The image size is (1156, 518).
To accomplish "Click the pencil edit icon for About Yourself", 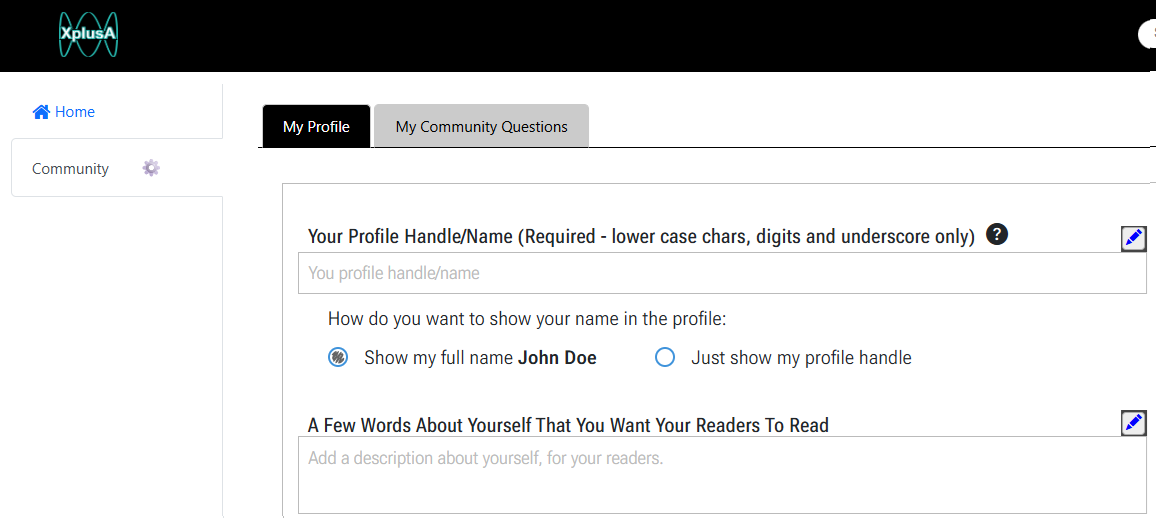I will [x=1133, y=423].
